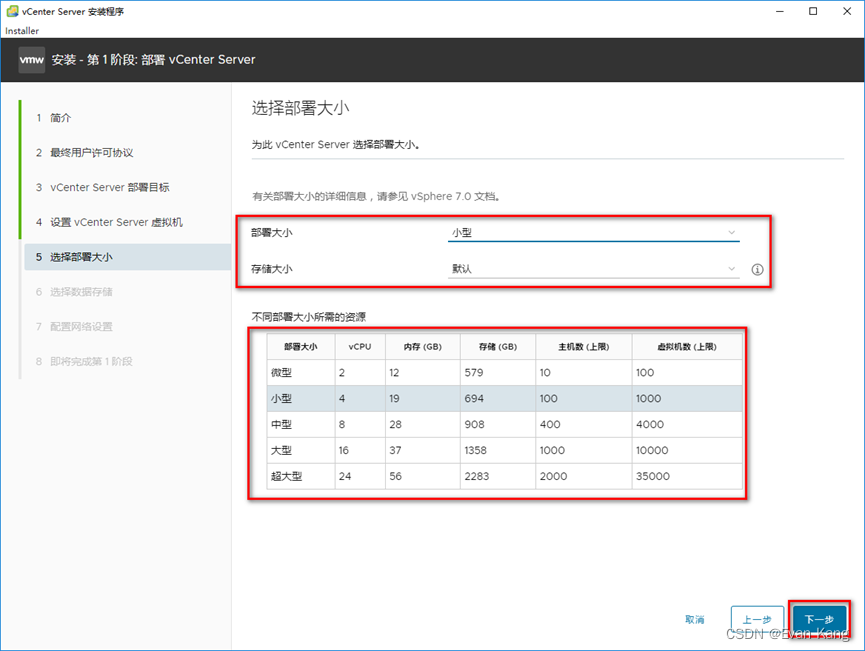Open the 存储大小 dropdown showing 默认
The width and height of the screenshot is (865, 651).
click(x=593, y=269)
